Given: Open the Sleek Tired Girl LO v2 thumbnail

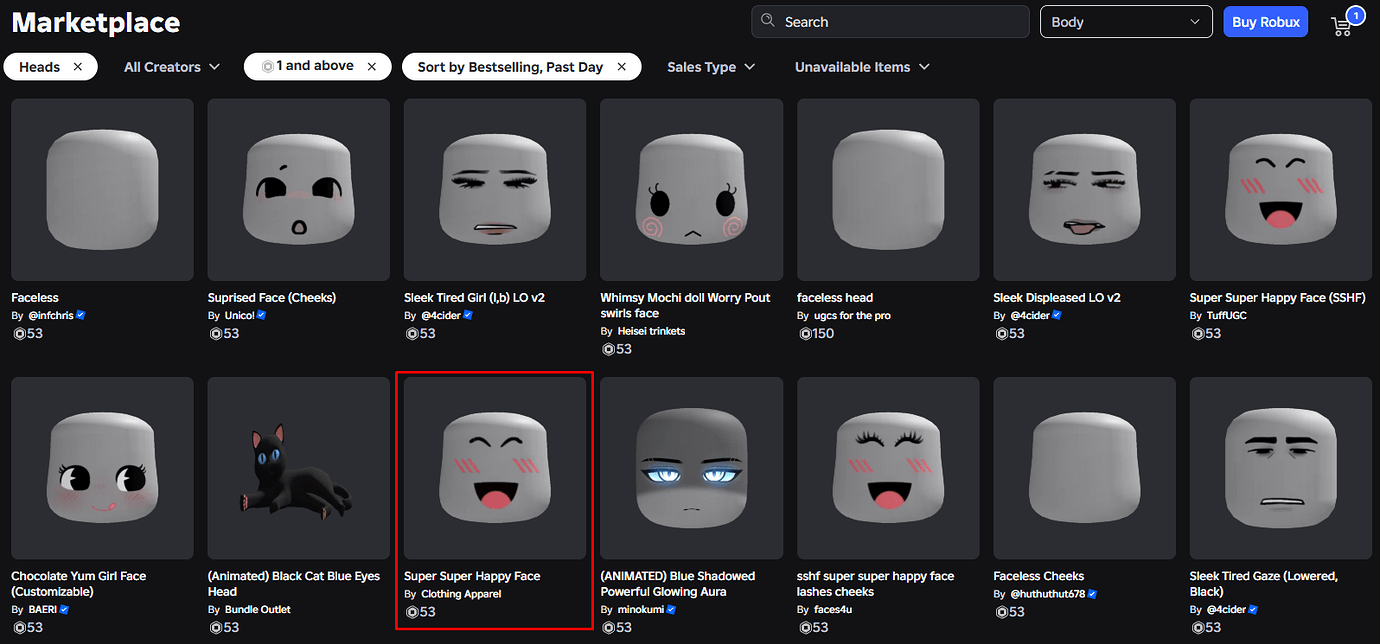Looking at the screenshot, I should click(x=495, y=190).
